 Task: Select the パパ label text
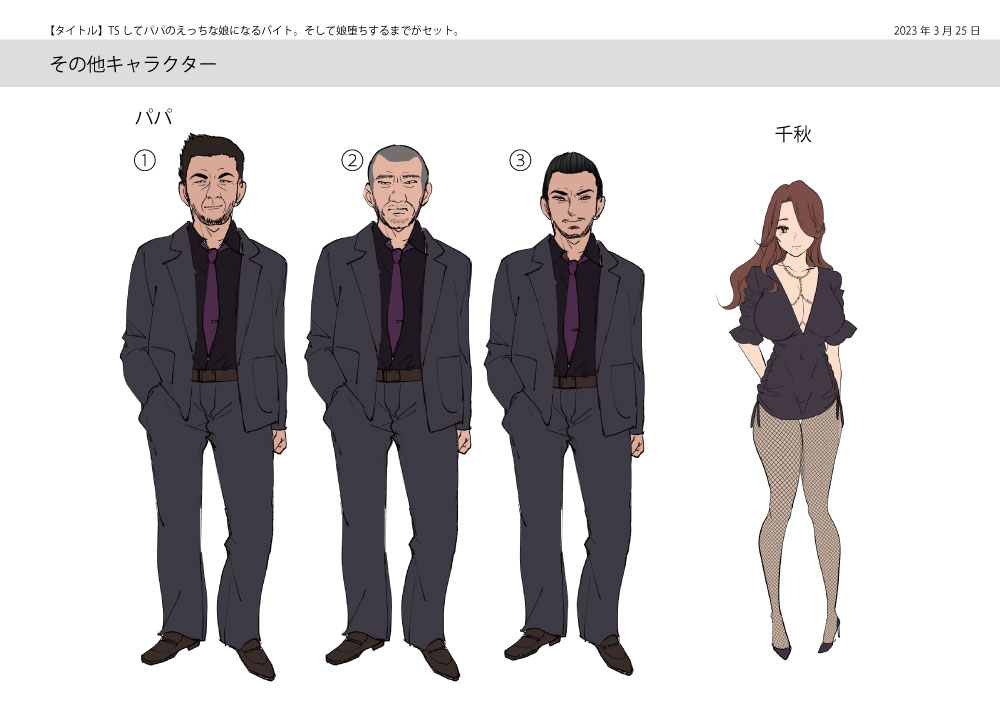pos(154,117)
